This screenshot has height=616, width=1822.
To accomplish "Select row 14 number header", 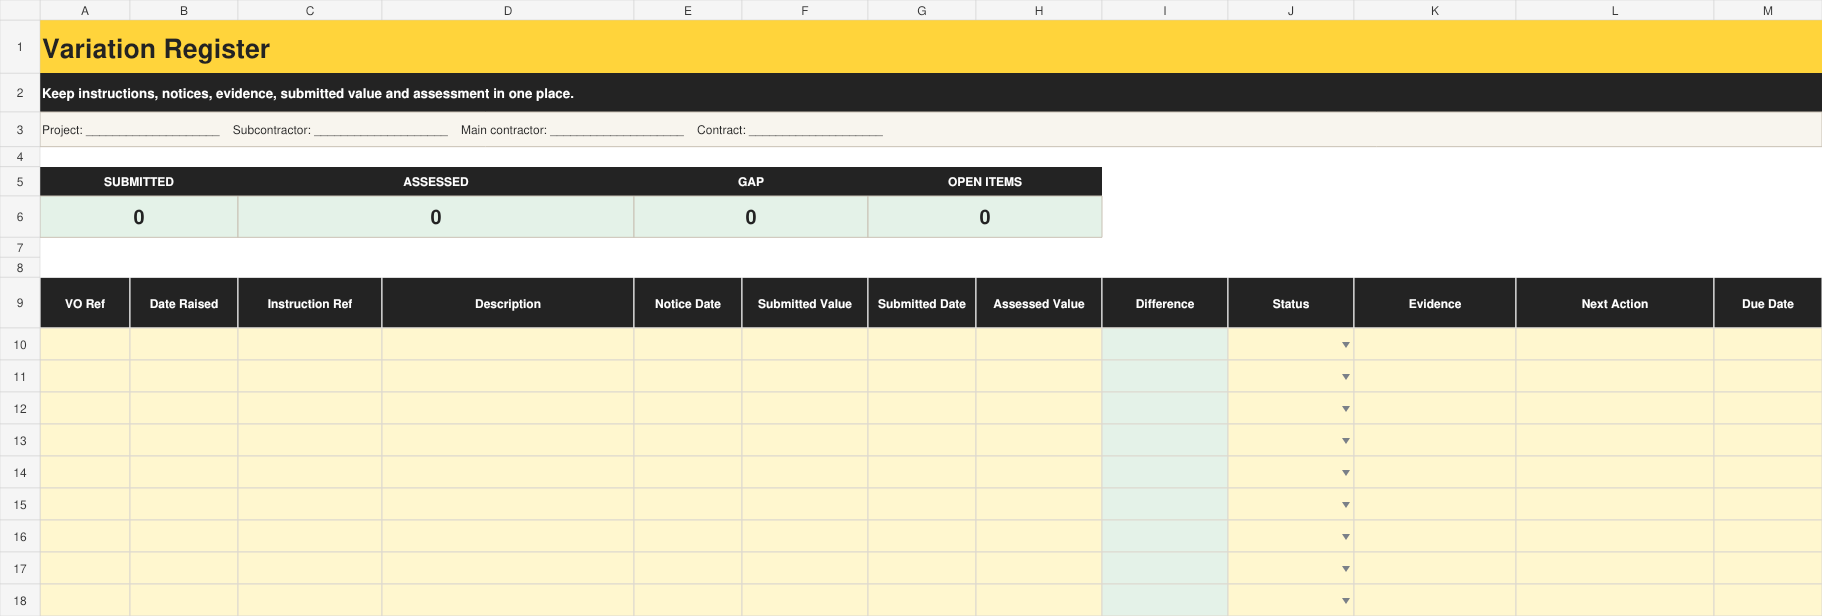I will pos(20,473).
